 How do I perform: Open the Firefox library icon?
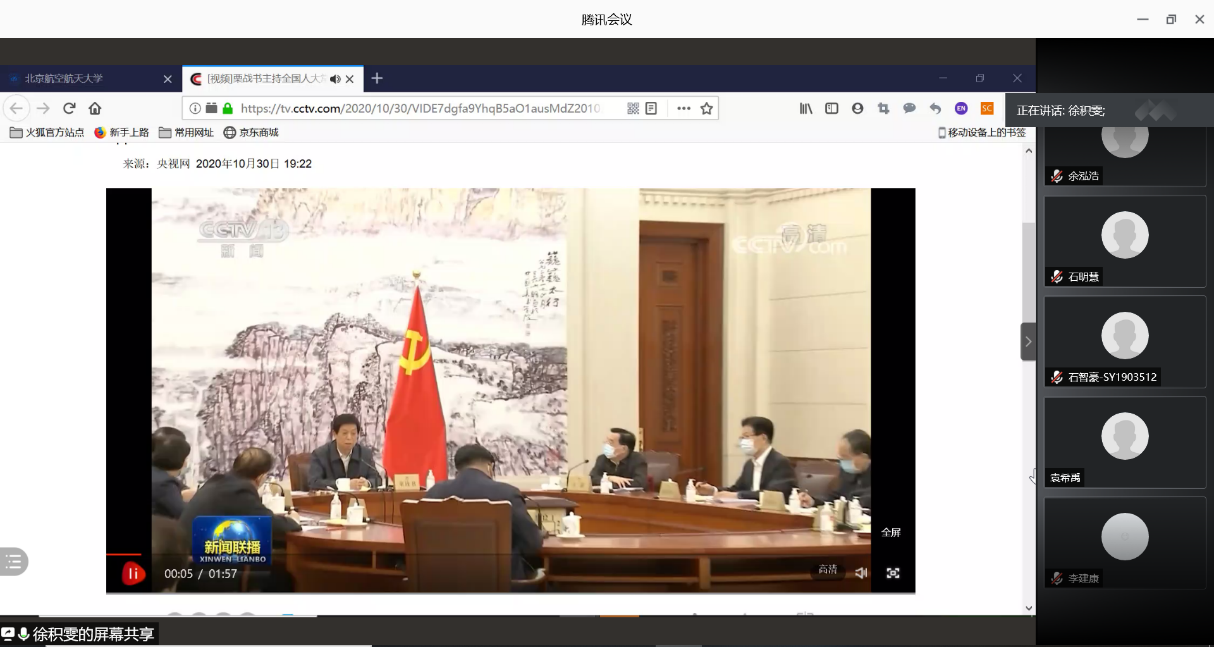click(806, 108)
